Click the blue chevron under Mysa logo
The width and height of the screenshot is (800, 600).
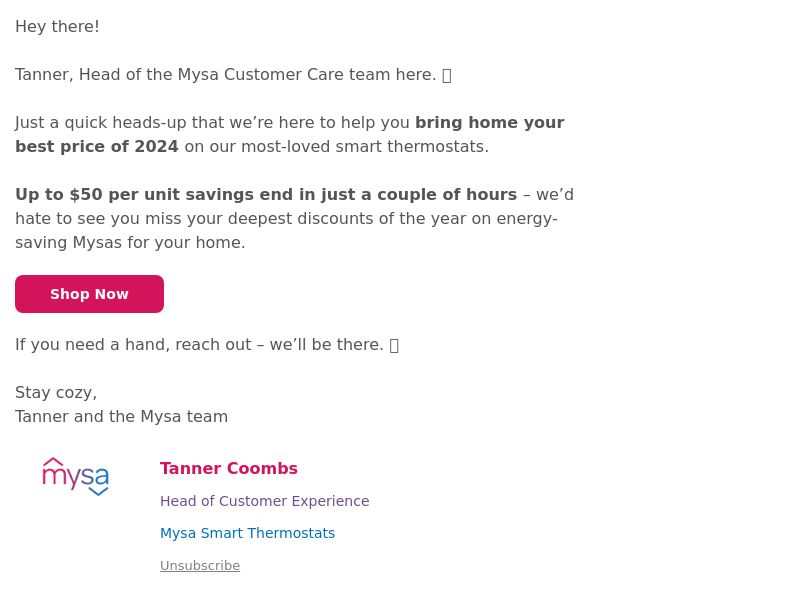[x=98, y=491]
